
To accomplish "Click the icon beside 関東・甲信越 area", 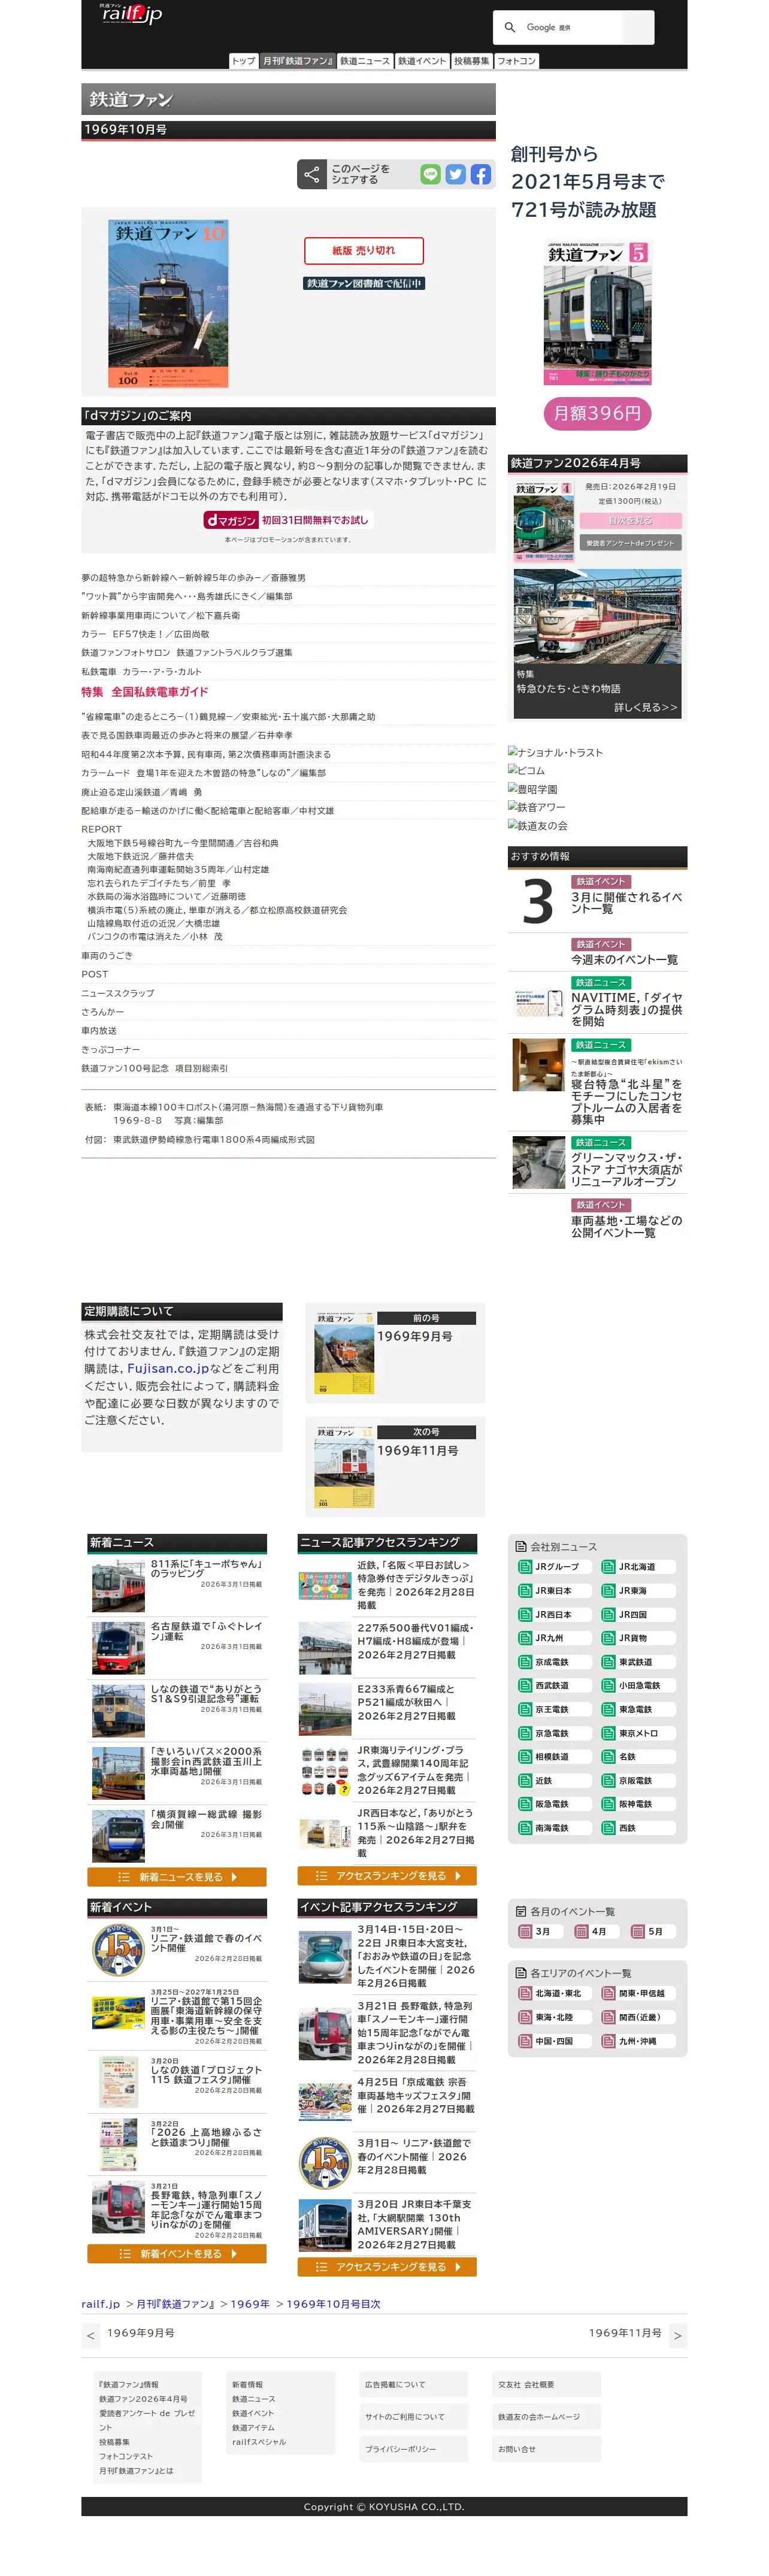I will pyautogui.click(x=608, y=1994).
